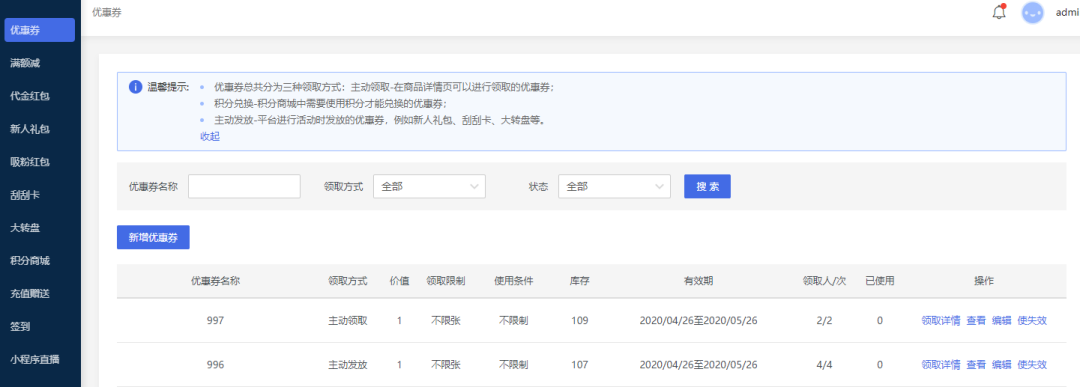Click the 领取人/次 column header

point(824,281)
